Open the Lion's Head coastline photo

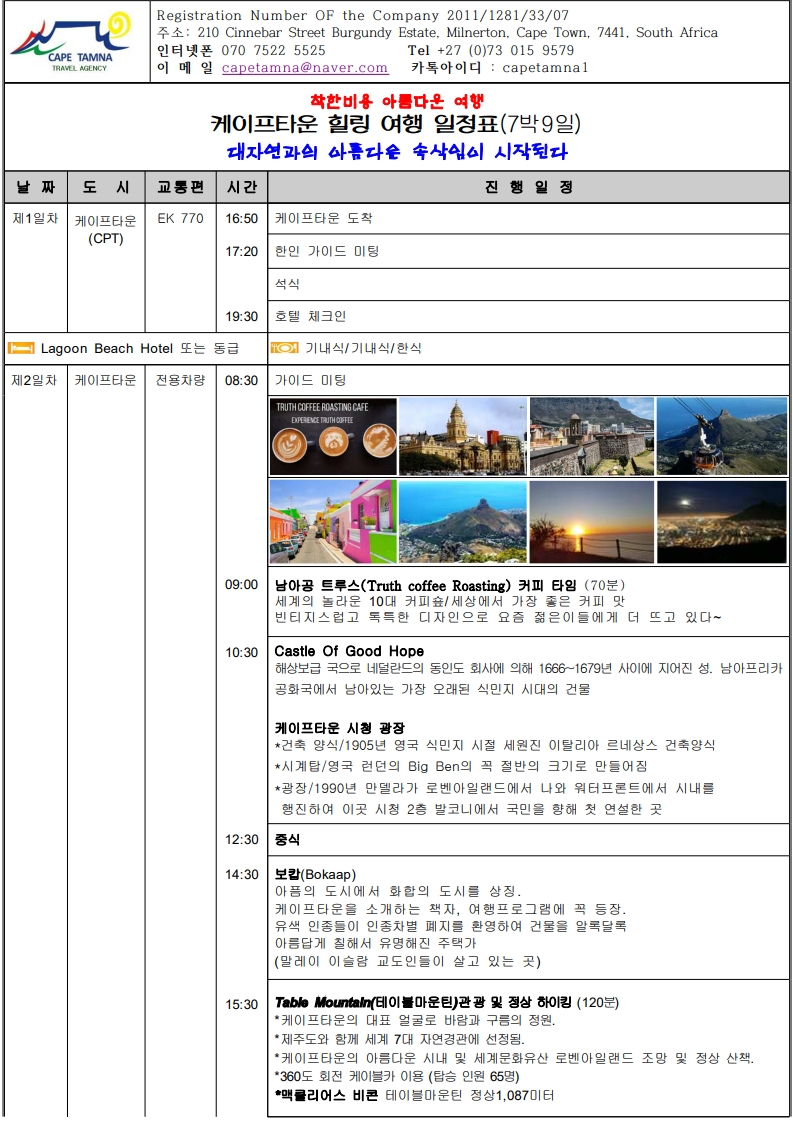click(462, 522)
